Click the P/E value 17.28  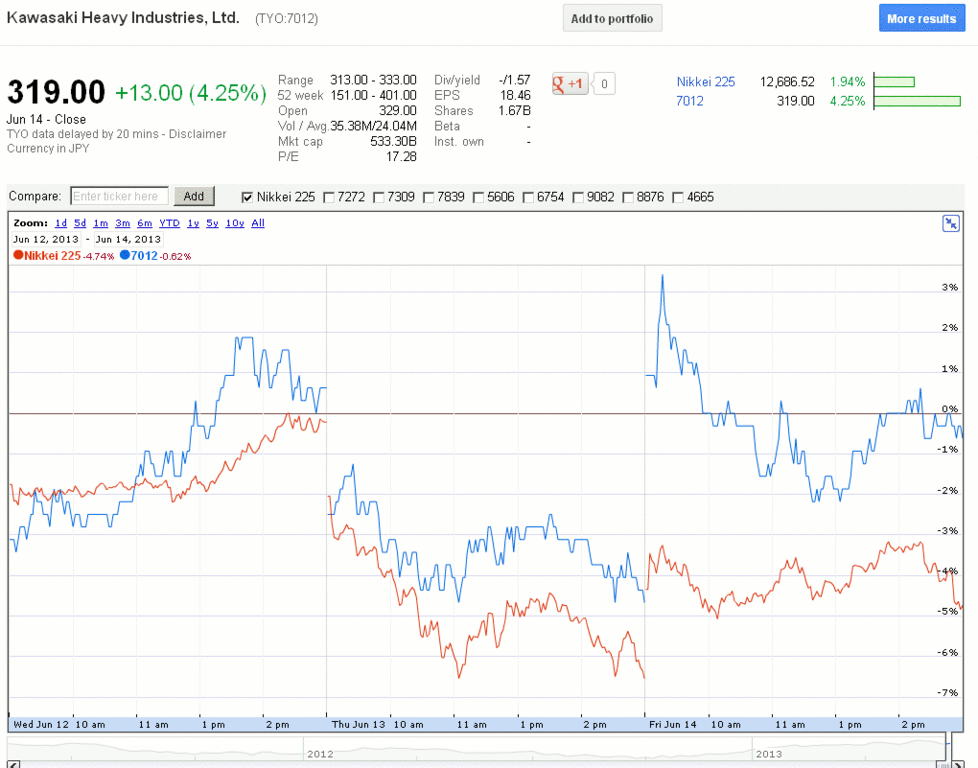coord(401,157)
